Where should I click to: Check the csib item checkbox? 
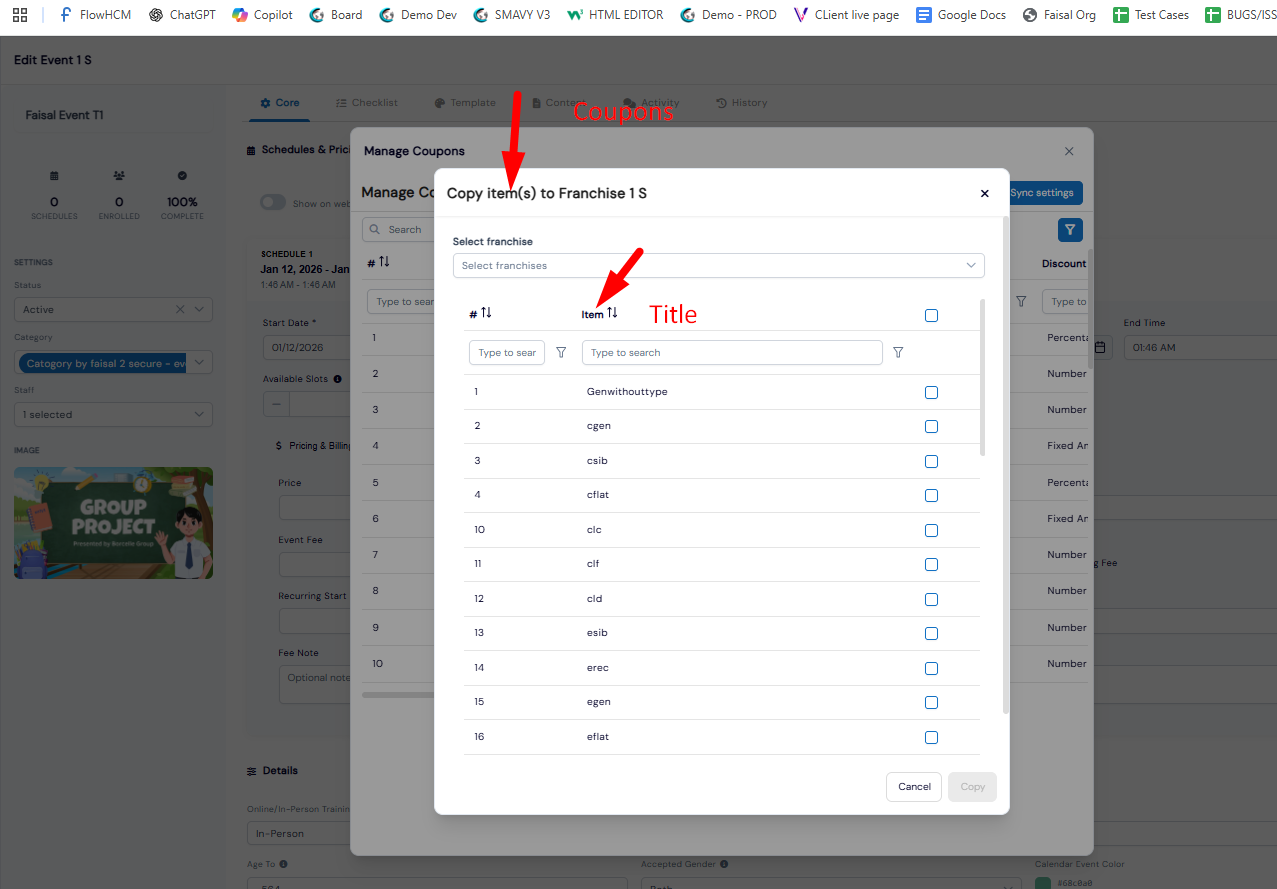[x=932, y=461]
